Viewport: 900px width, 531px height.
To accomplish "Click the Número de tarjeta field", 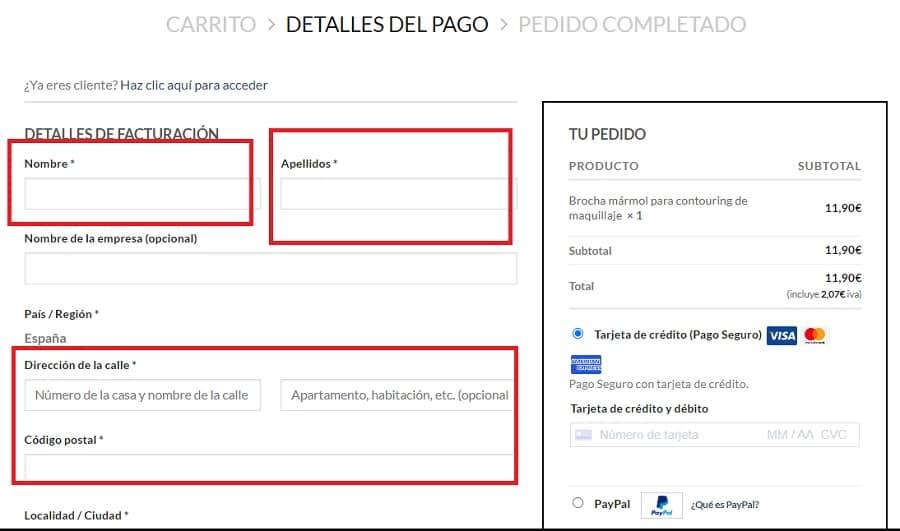I will (649, 435).
